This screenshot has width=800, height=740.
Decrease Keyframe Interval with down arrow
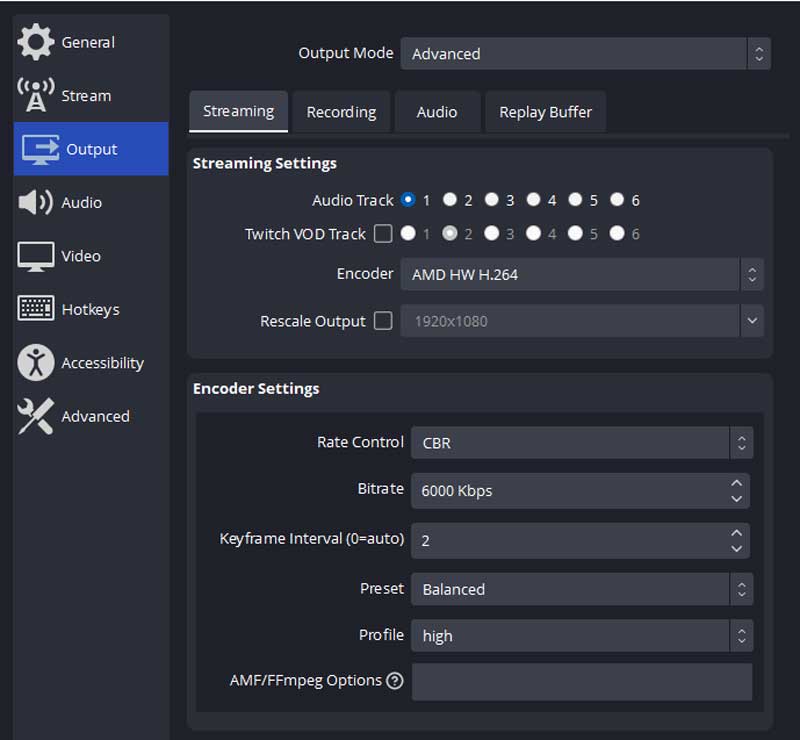point(736,549)
